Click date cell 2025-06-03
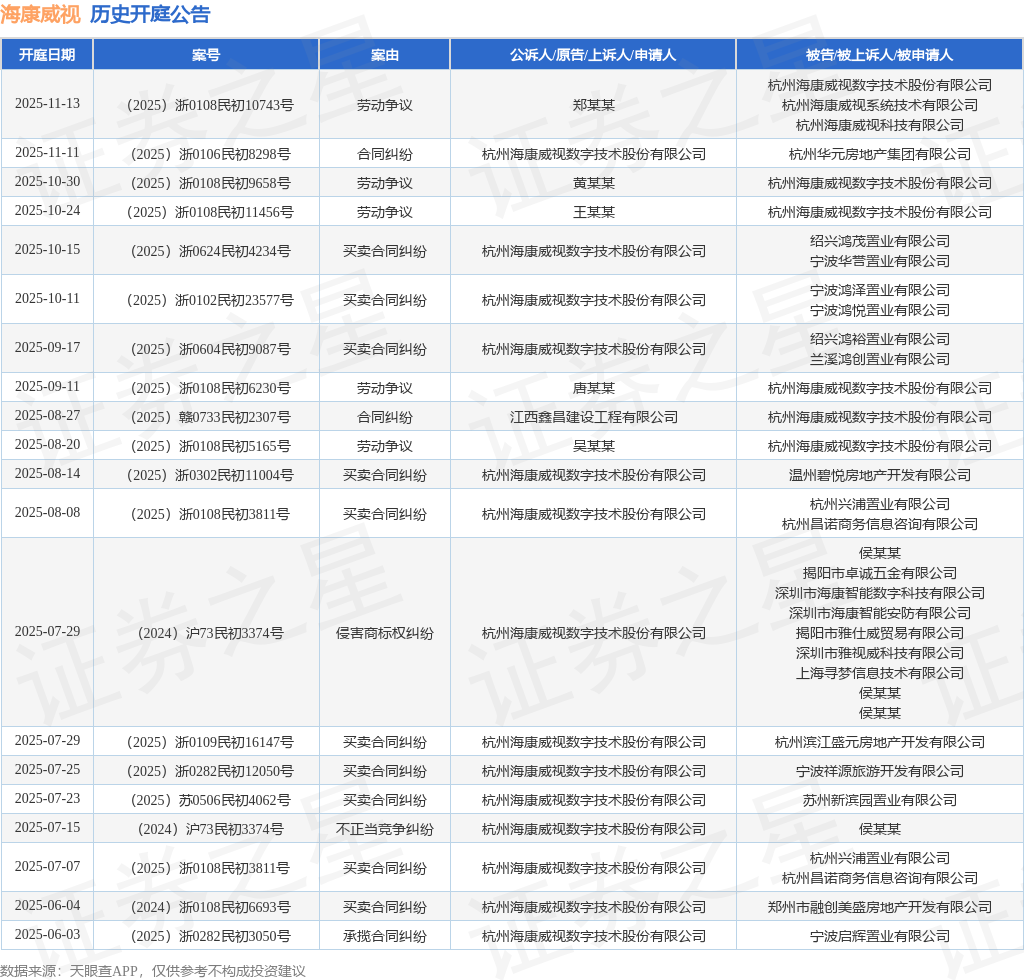 point(47,935)
